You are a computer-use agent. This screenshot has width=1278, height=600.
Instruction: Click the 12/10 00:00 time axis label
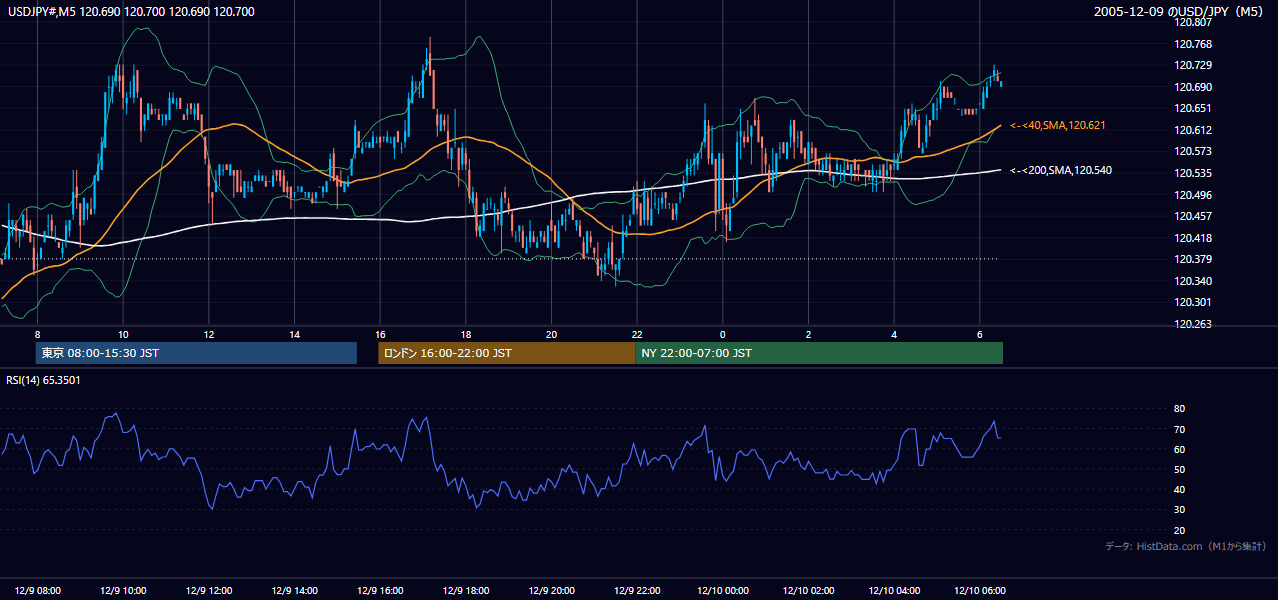pyautogui.click(x=723, y=591)
